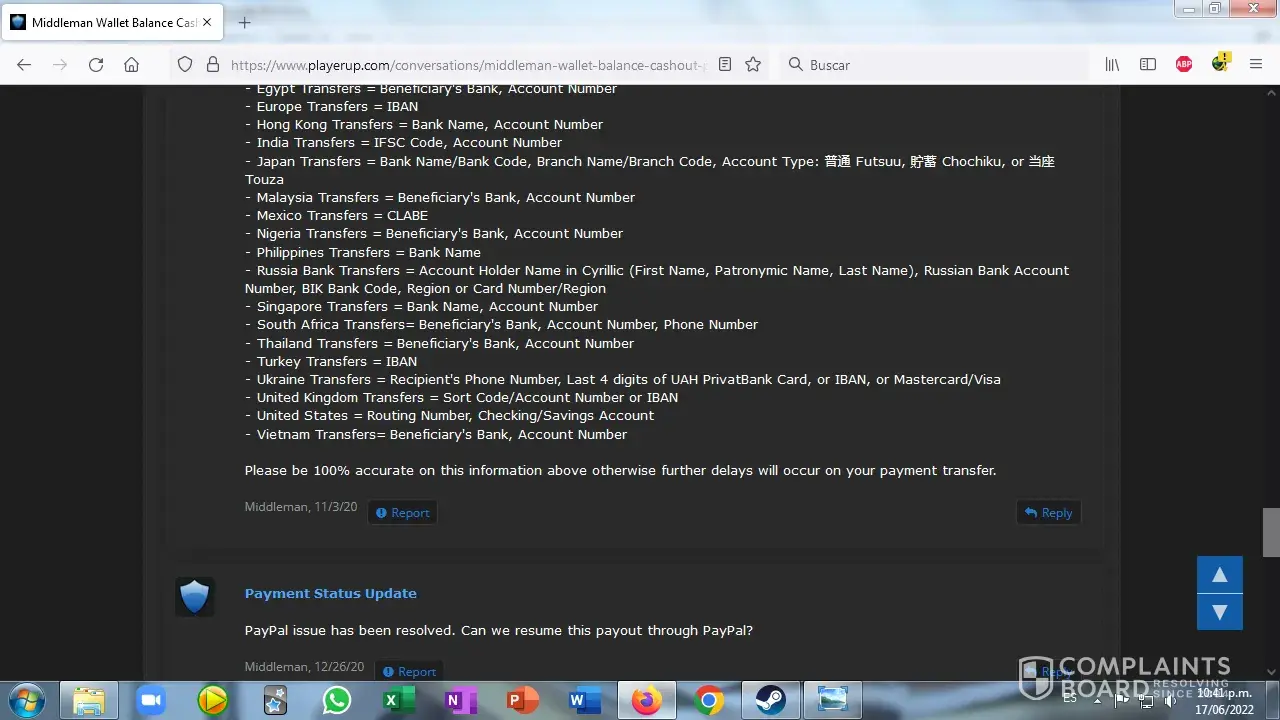The height and width of the screenshot is (720, 1280).
Task: Click in the Buscar search field
Action: (x=940, y=64)
